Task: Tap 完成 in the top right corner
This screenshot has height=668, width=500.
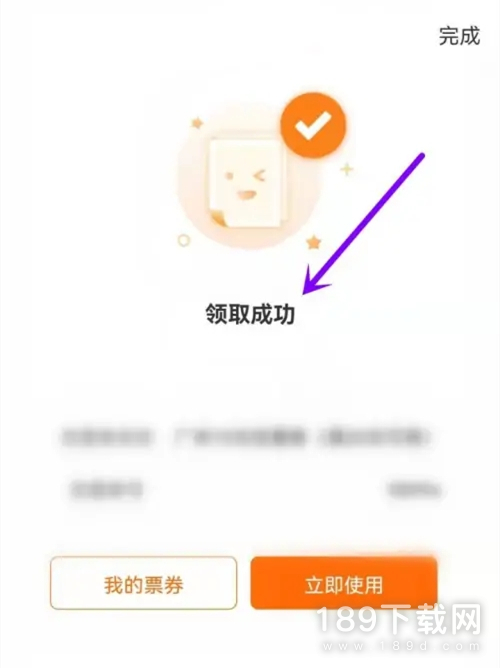Action: (x=459, y=36)
